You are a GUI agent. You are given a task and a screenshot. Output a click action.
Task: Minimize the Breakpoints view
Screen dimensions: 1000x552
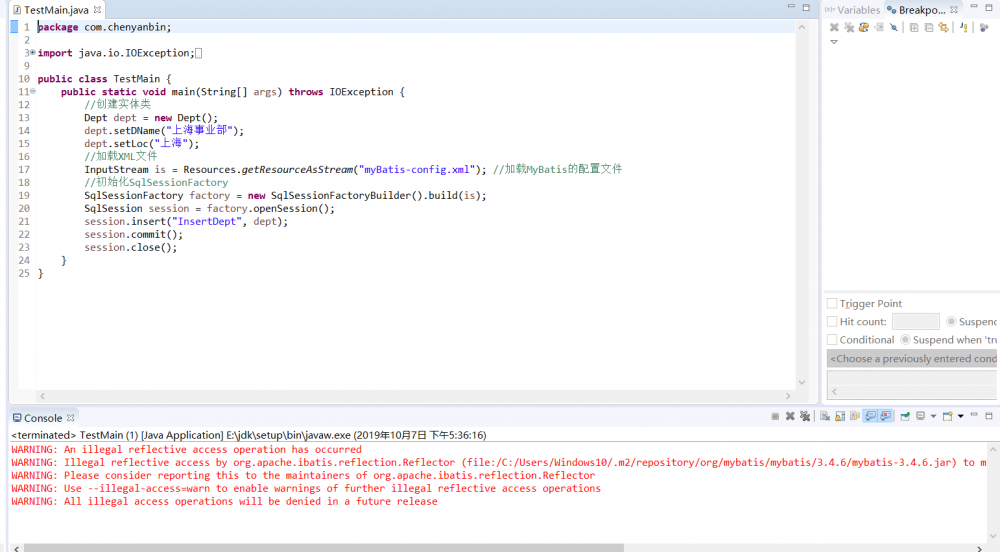974,7
